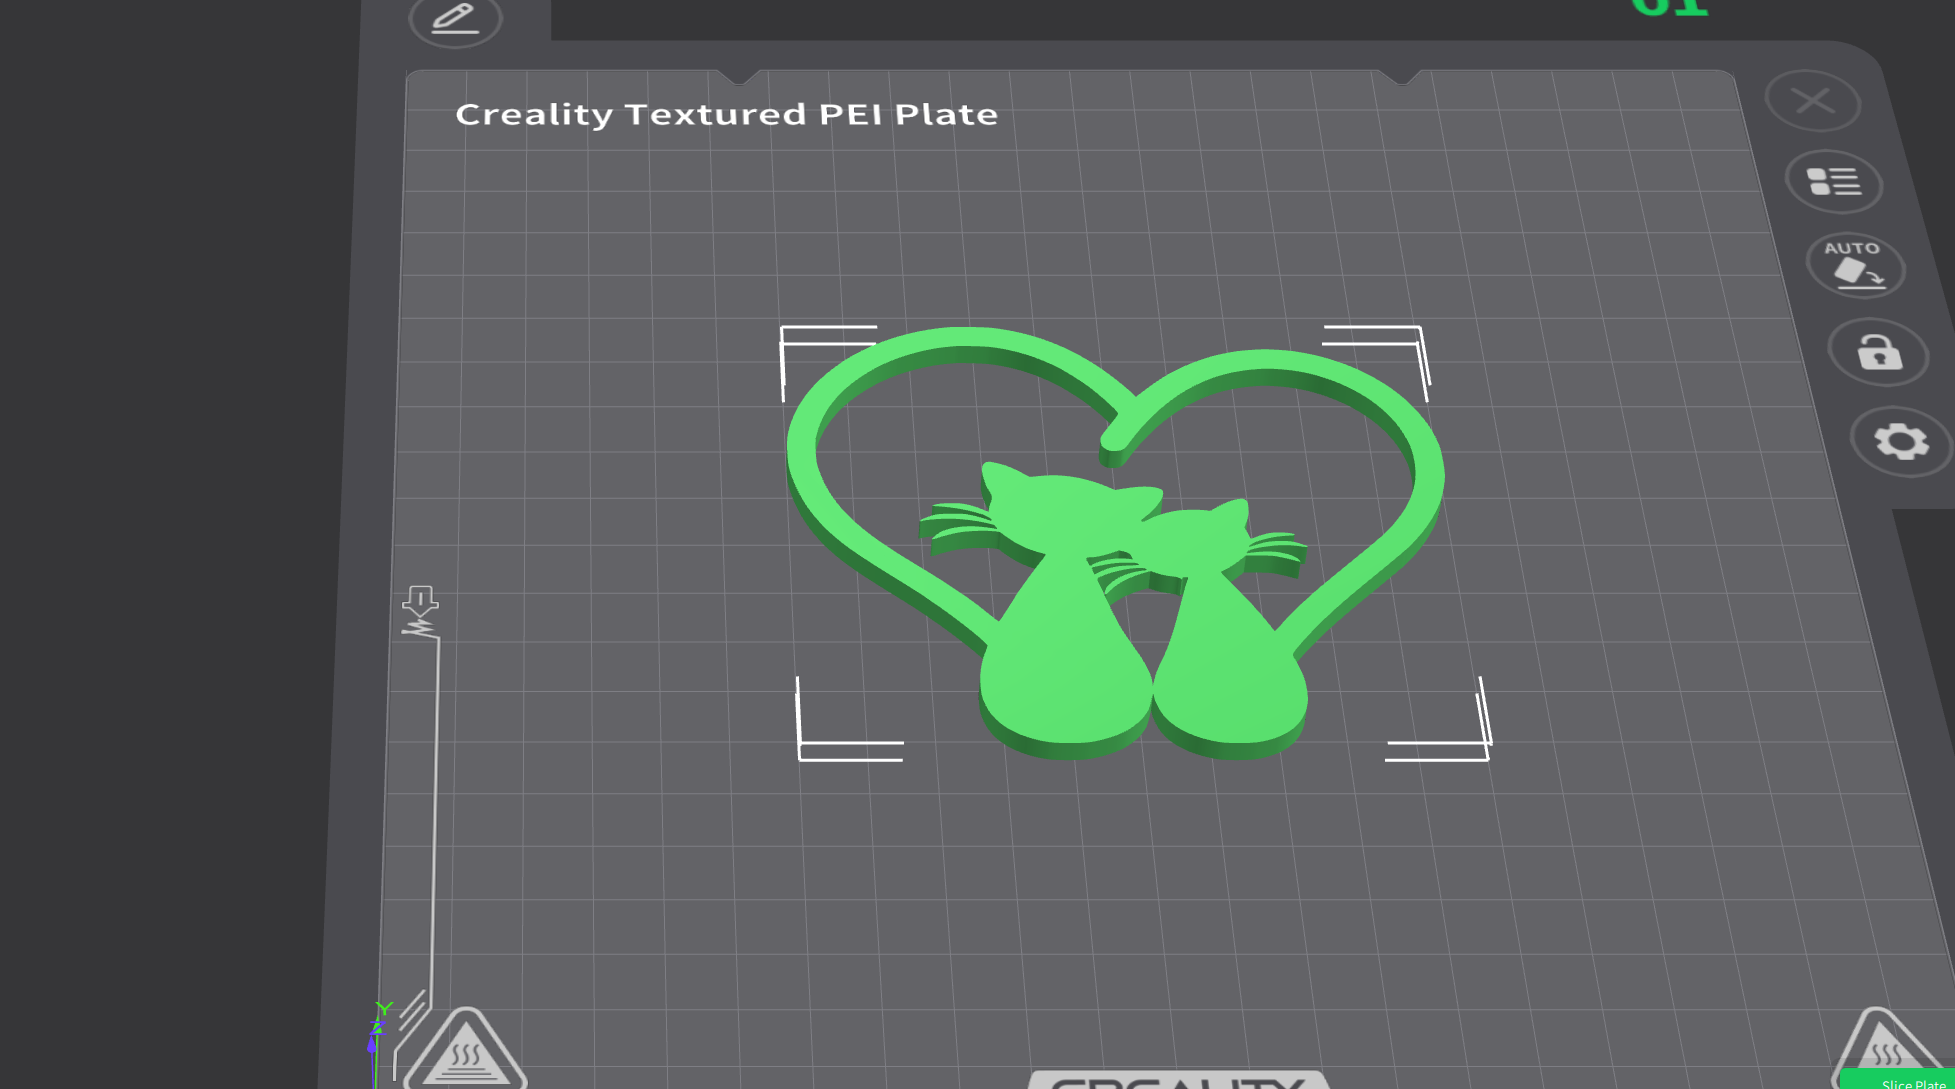Click the right hot surface warning triangle
This screenshot has width=1955, height=1089.
pyautogui.click(x=1884, y=1048)
